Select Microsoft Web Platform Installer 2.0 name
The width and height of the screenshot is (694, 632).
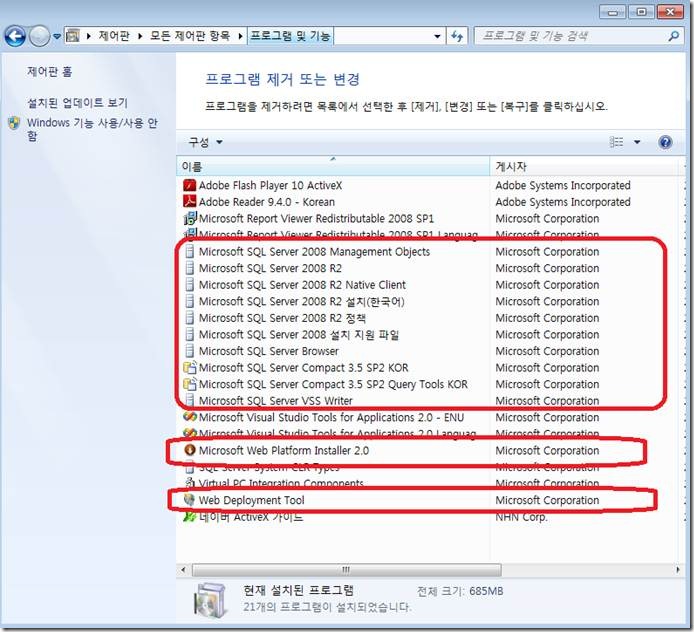(284, 451)
